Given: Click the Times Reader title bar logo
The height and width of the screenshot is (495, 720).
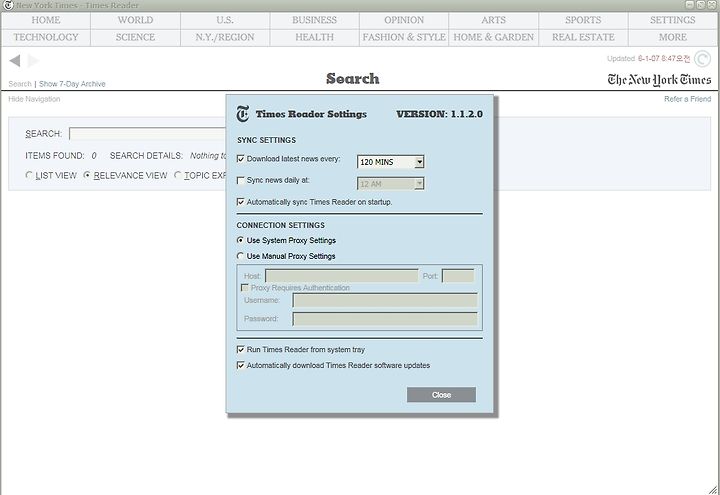Looking at the screenshot, I should pos(8,5).
